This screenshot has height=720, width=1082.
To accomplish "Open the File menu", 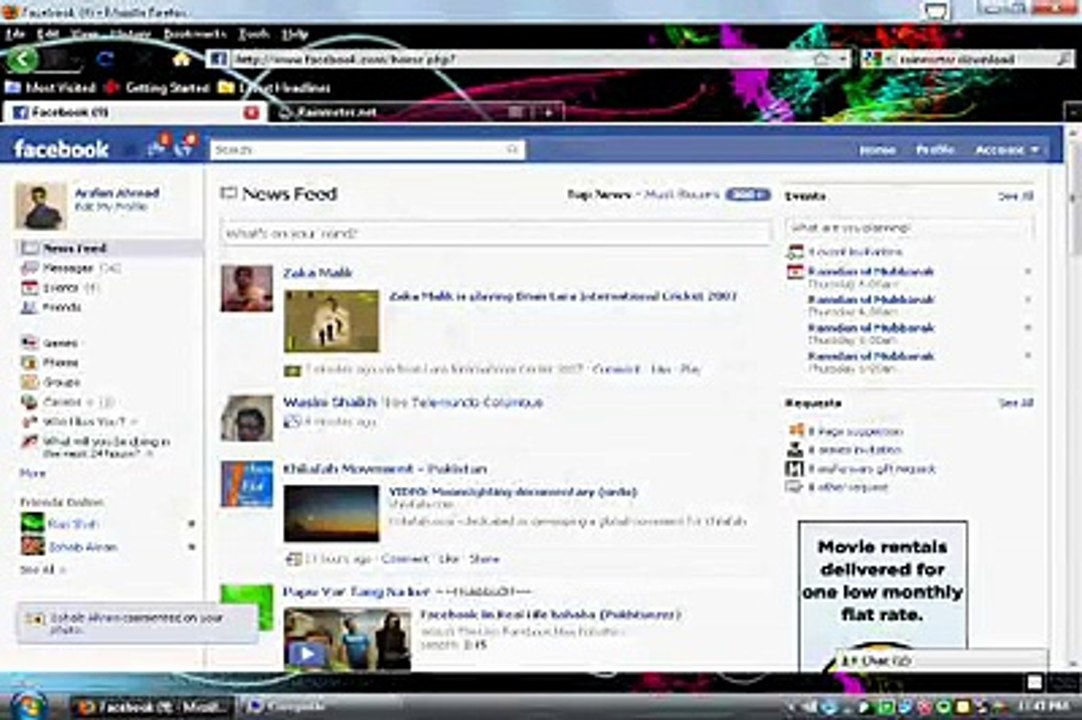I will point(15,34).
